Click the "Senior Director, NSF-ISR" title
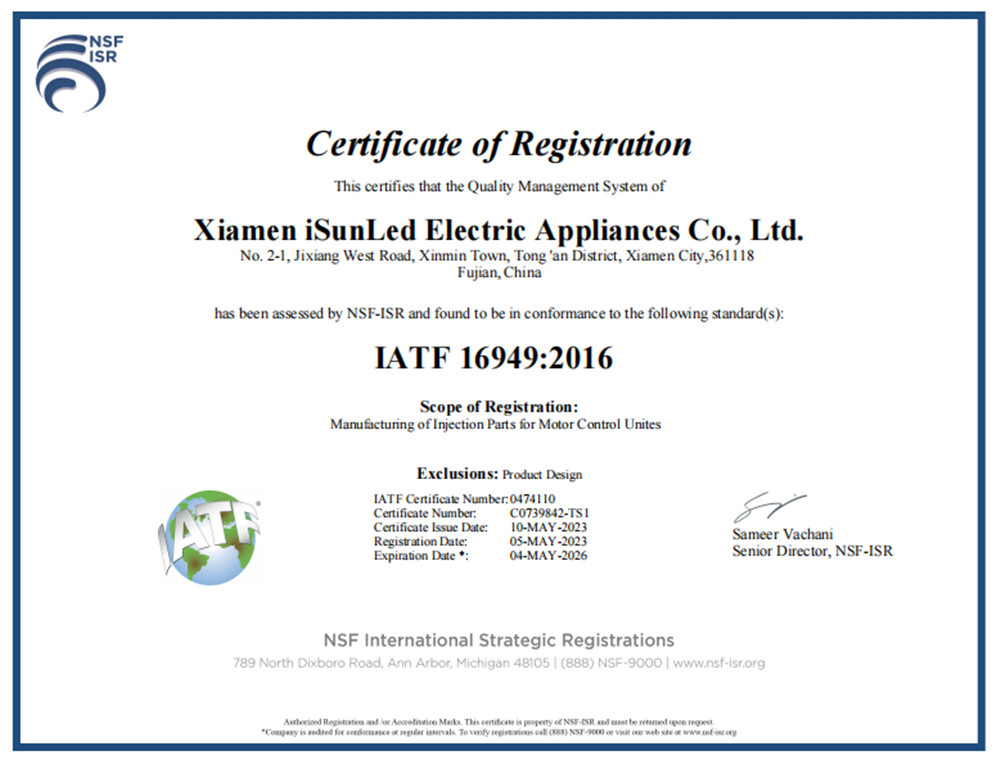Image resolution: width=1000 pixels, height=764 pixels. click(x=812, y=551)
